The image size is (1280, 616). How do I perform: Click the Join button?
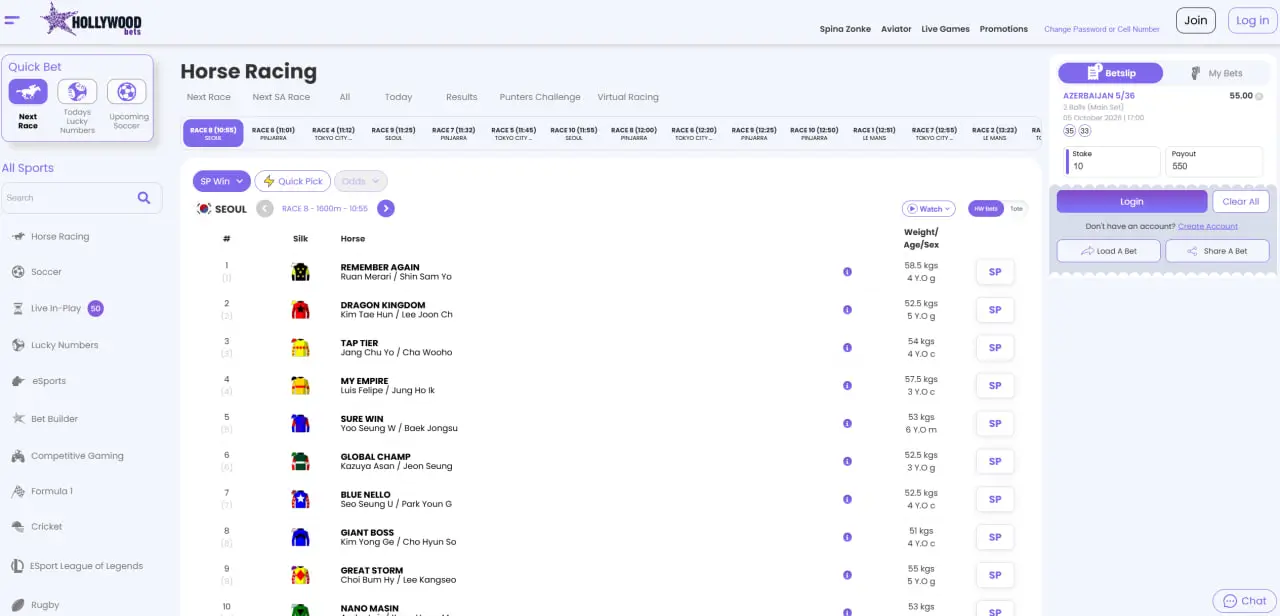[1196, 20]
